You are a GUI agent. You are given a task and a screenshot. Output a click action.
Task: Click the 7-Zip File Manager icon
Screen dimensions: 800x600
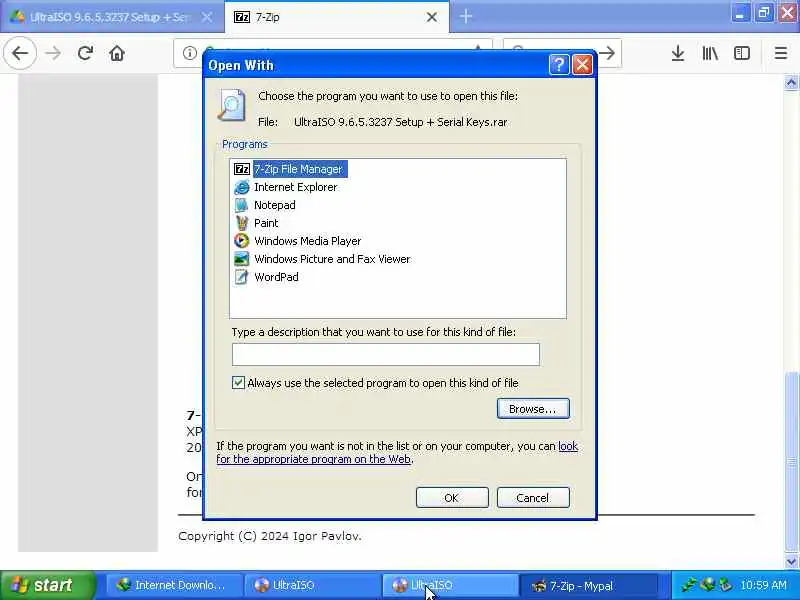pyautogui.click(x=242, y=169)
